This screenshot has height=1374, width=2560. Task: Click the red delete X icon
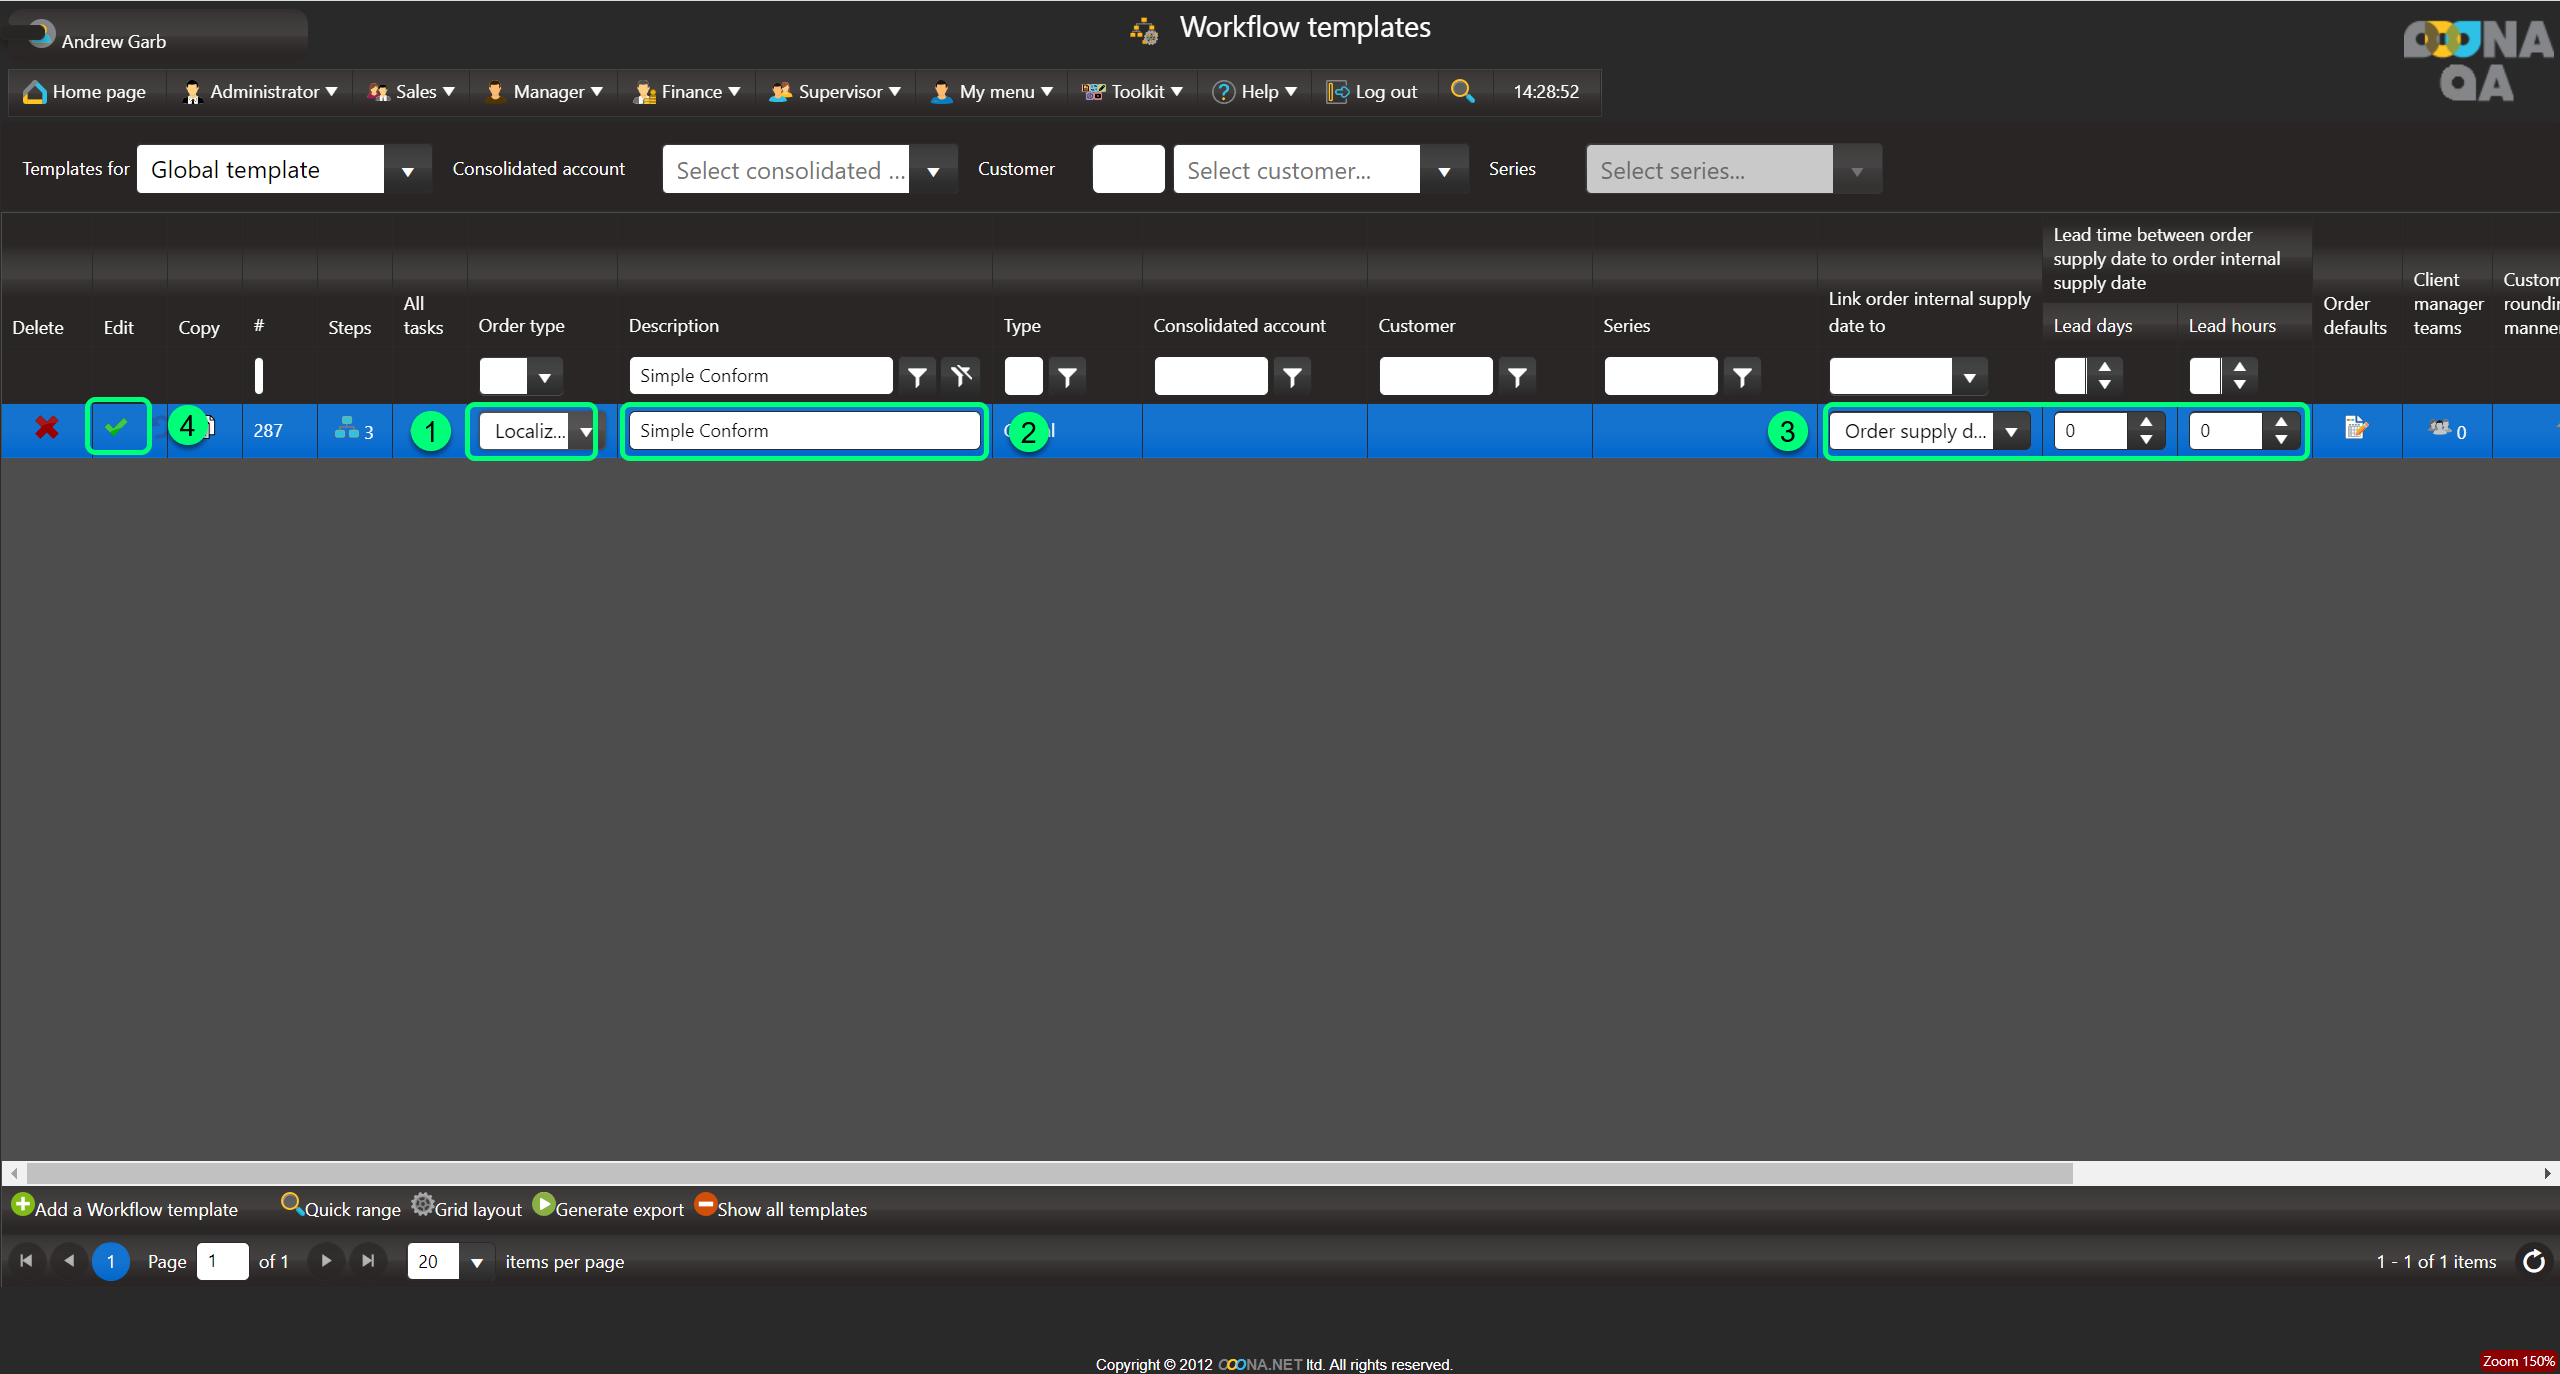point(46,428)
